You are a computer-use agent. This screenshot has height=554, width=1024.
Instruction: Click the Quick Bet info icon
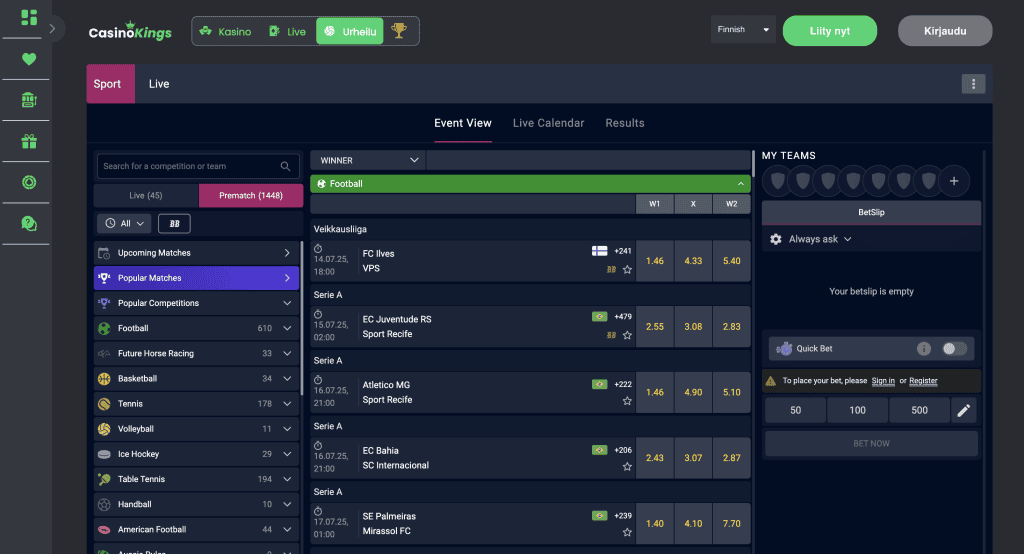point(923,348)
